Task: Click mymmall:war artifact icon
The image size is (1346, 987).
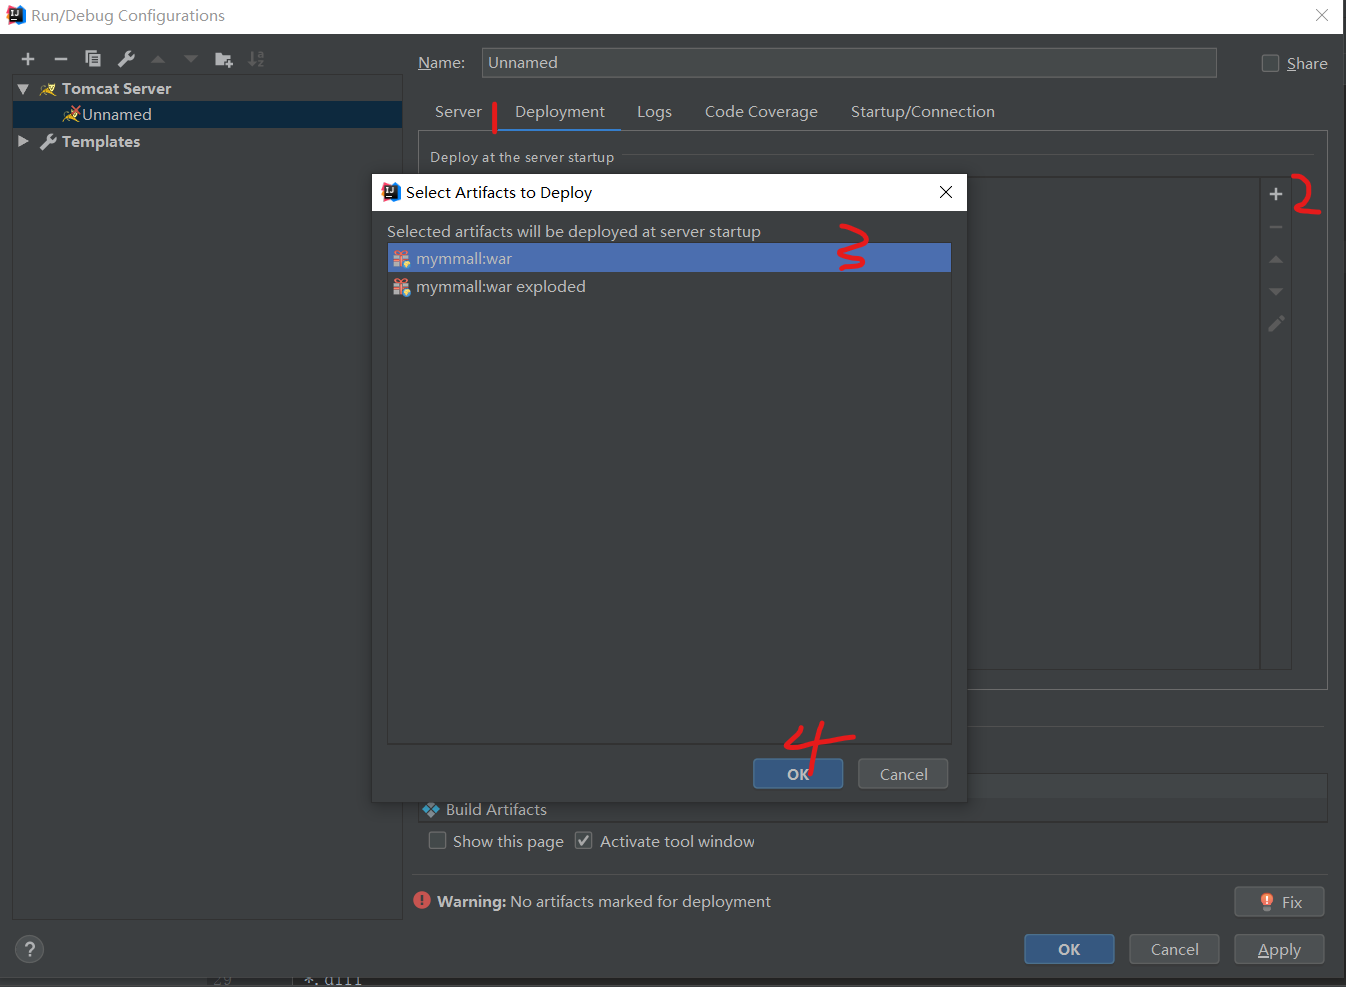Action: 401,259
